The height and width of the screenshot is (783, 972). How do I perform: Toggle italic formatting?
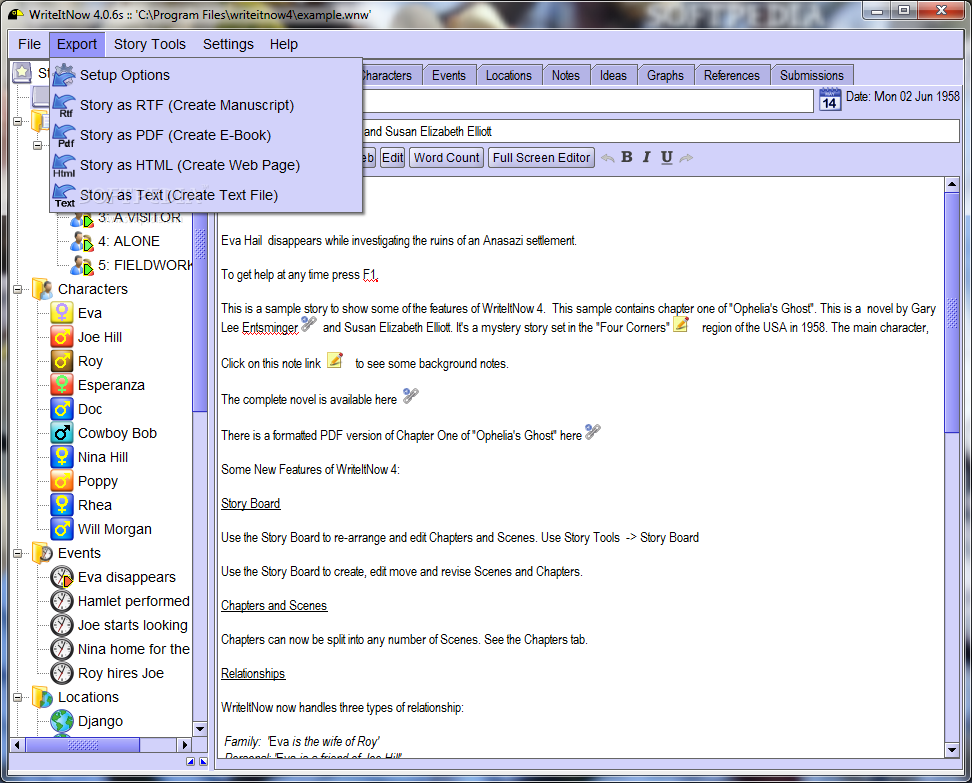pos(647,157)
